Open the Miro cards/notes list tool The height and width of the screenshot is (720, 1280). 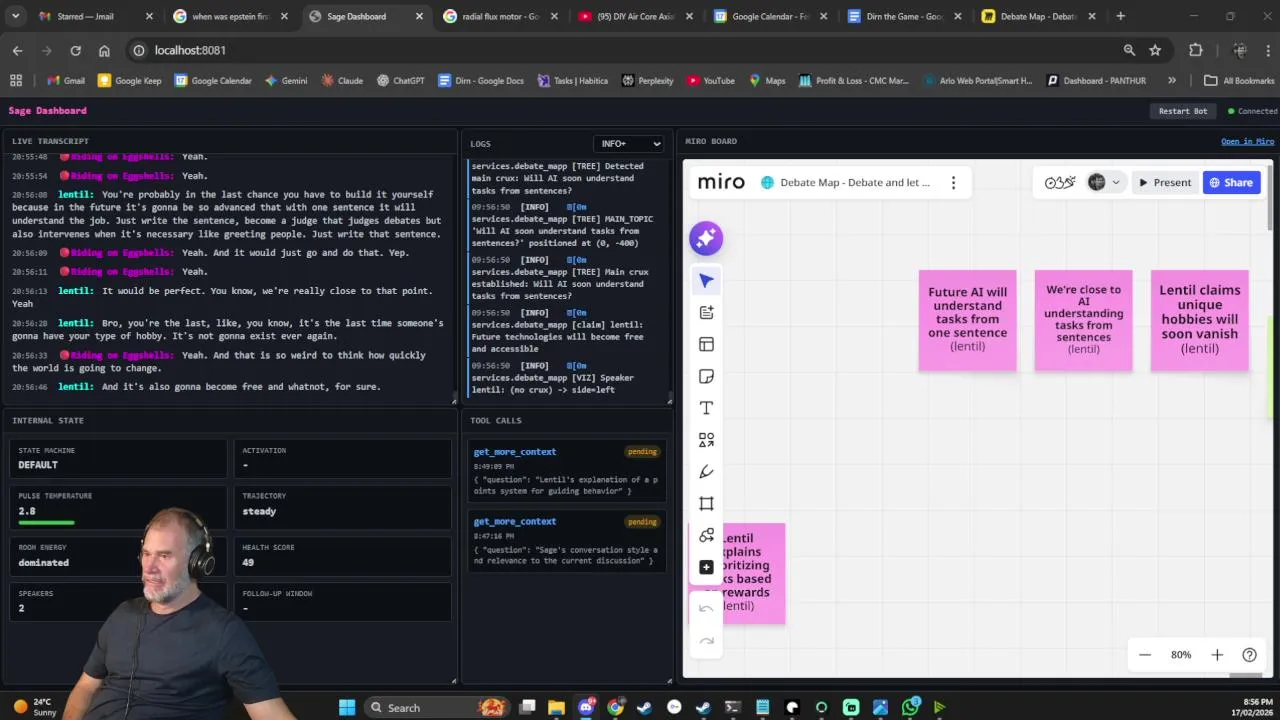(706, 312)
